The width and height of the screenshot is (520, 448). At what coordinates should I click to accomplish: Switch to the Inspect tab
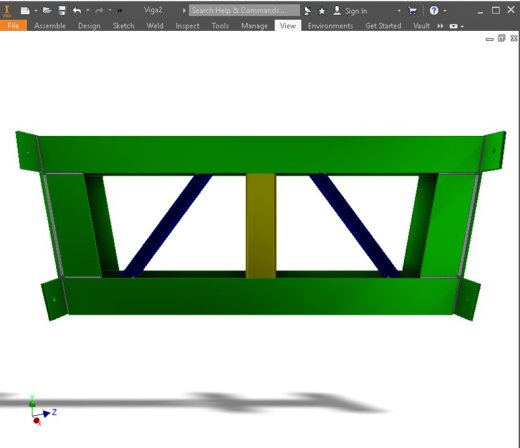pos(187,26)
